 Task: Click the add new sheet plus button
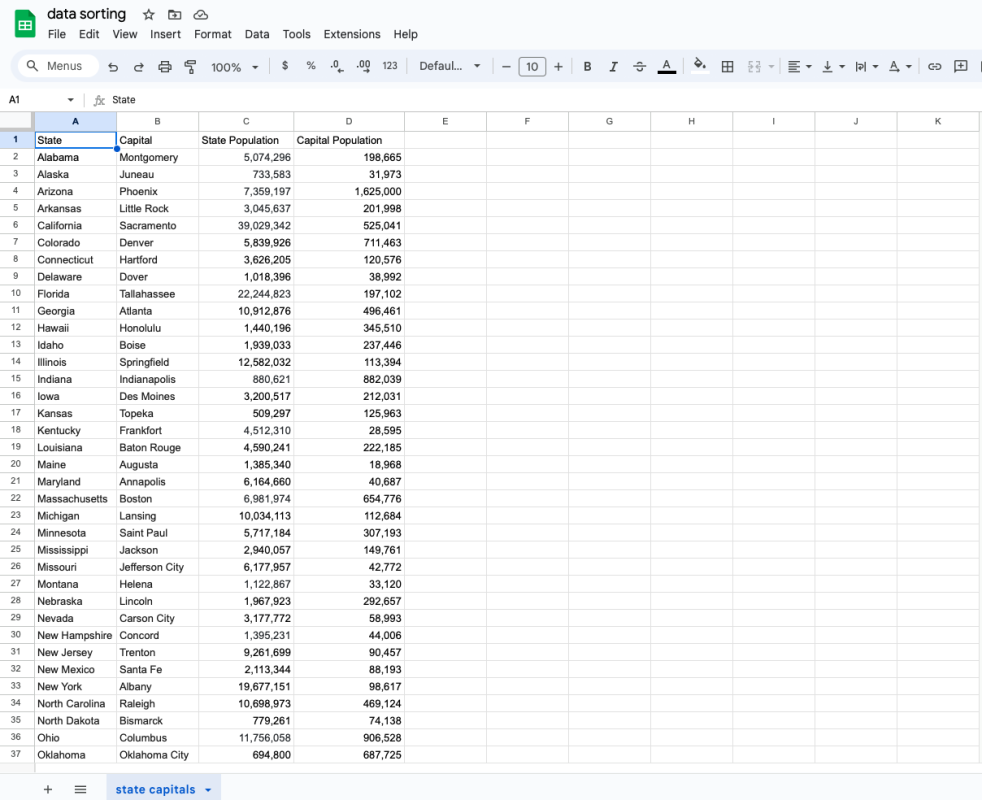[47, 789]
